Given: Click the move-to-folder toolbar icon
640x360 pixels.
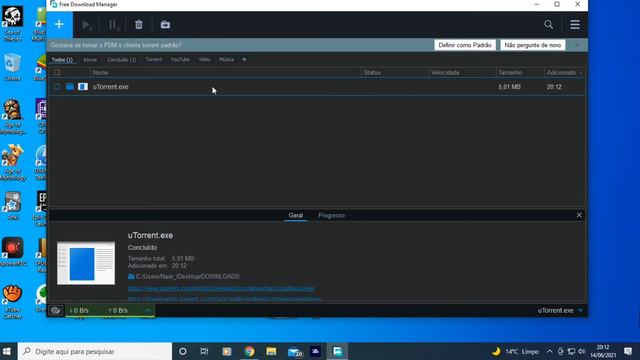Looking at the screenshot, I should pos(165,25).
